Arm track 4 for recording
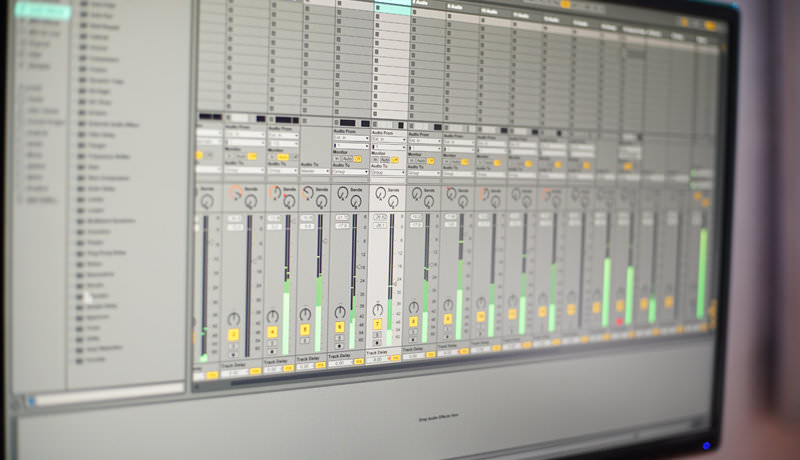800x460 pixels. [272, 351]
